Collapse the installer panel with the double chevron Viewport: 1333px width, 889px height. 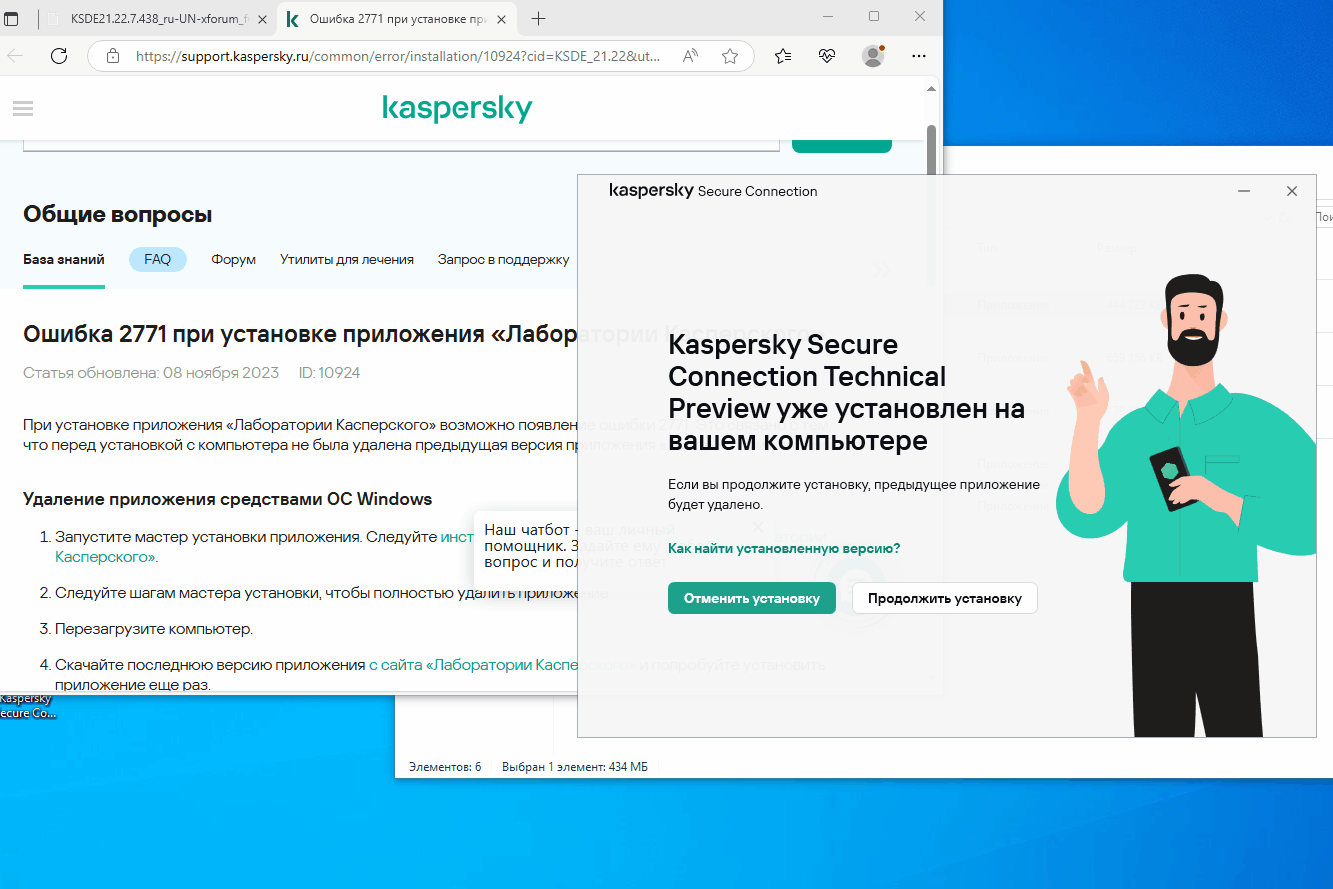[x=883, y=270]
